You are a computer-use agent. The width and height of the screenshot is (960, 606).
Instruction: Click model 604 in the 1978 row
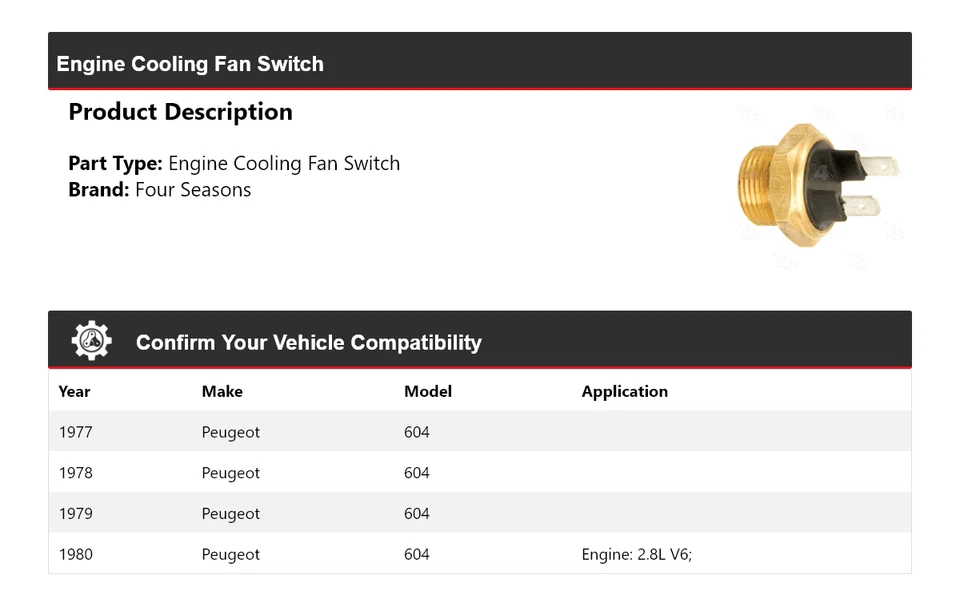pyautogui.click(x=417, y=473)
